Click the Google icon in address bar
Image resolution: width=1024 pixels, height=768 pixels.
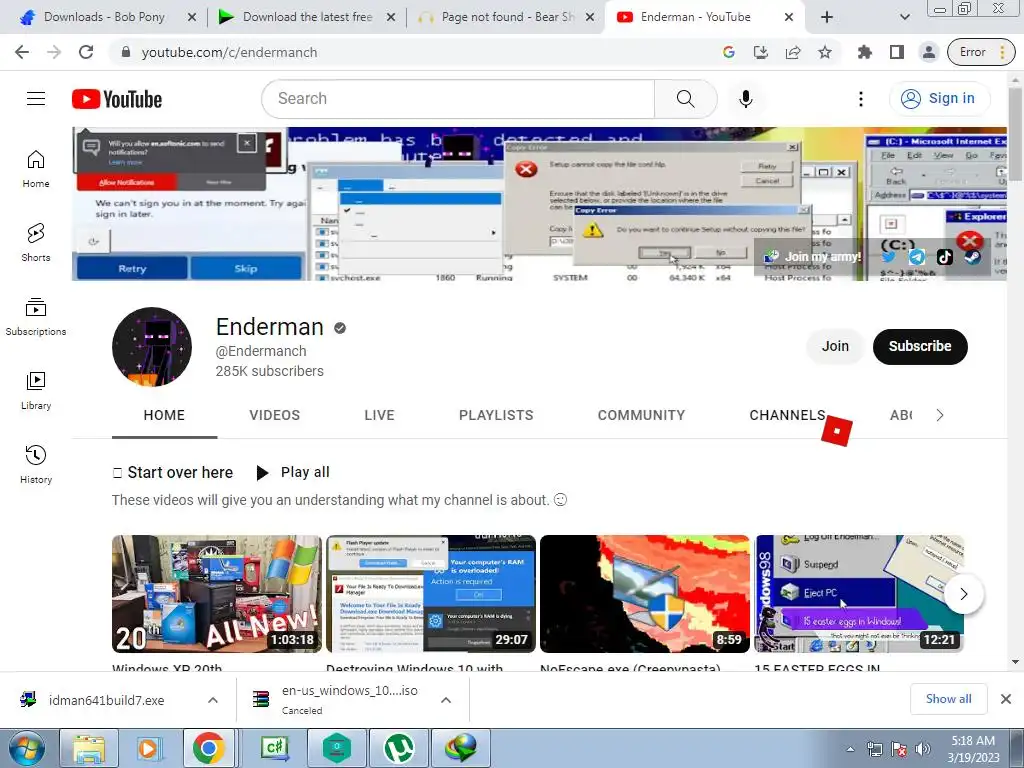729,52
